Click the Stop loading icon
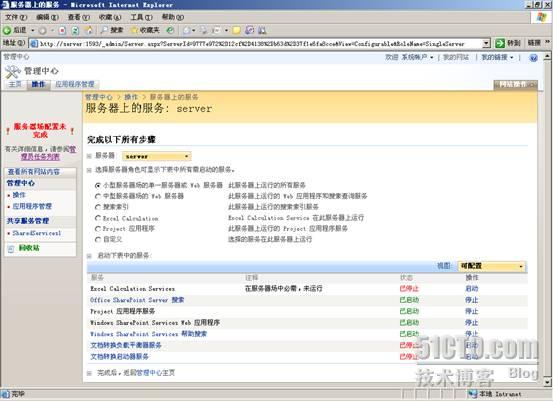The image size is (553, 401). [x=62, y=31]
